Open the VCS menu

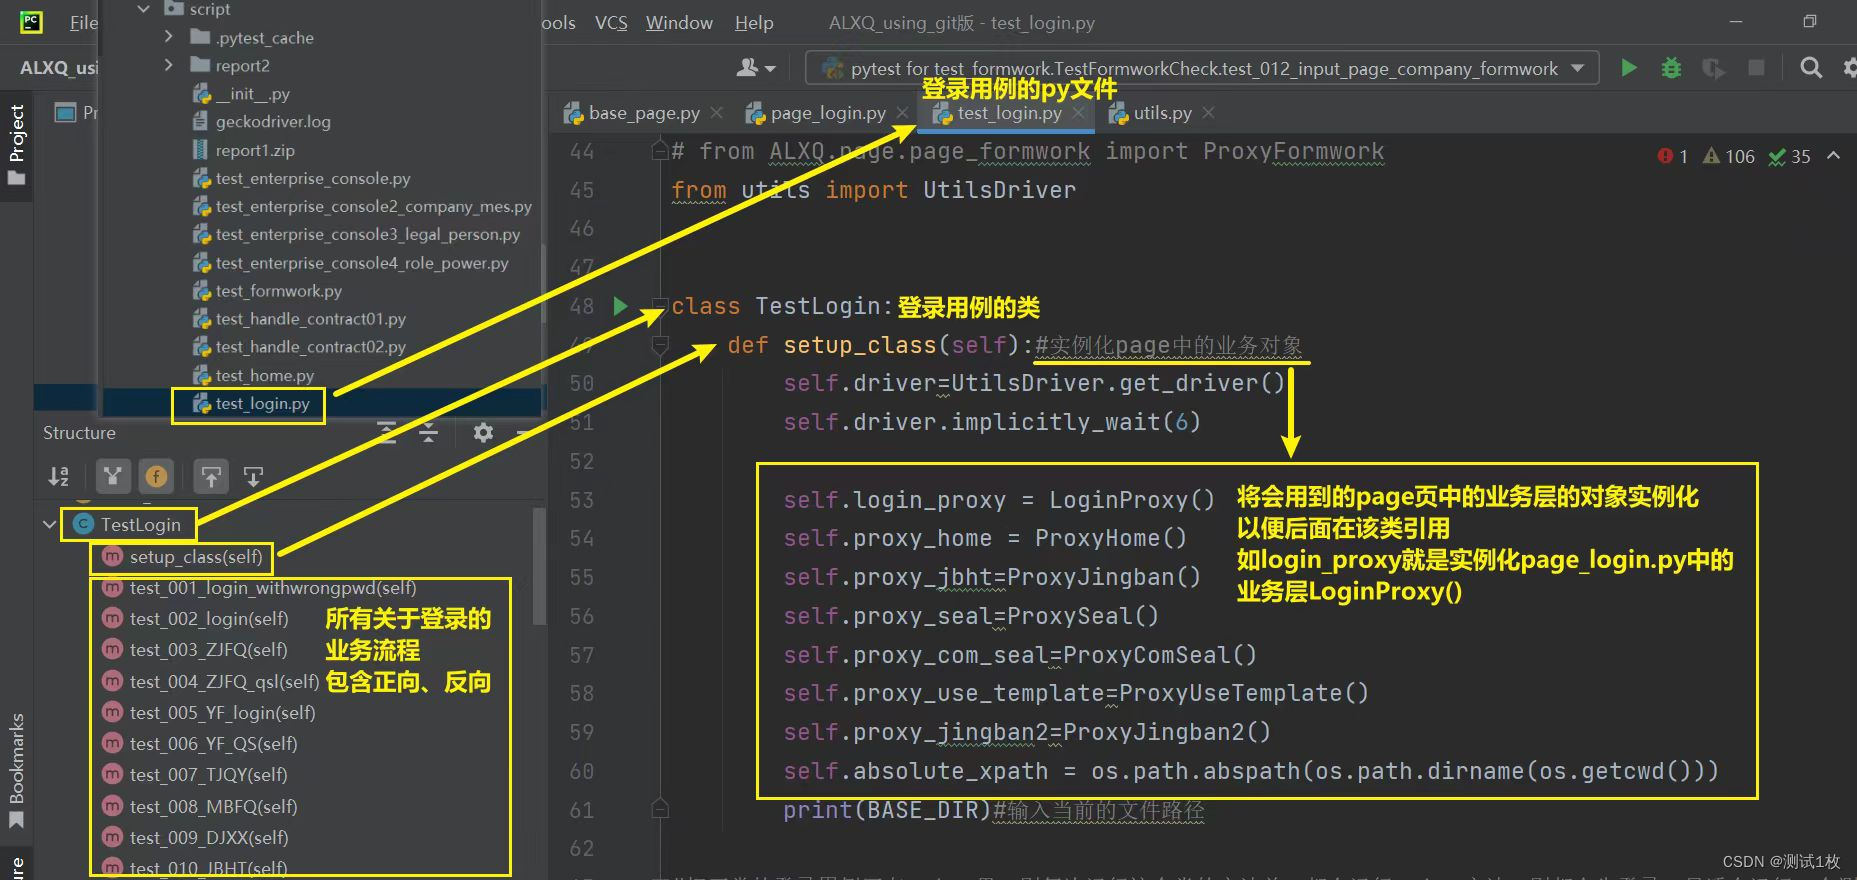tap(611, 22)
